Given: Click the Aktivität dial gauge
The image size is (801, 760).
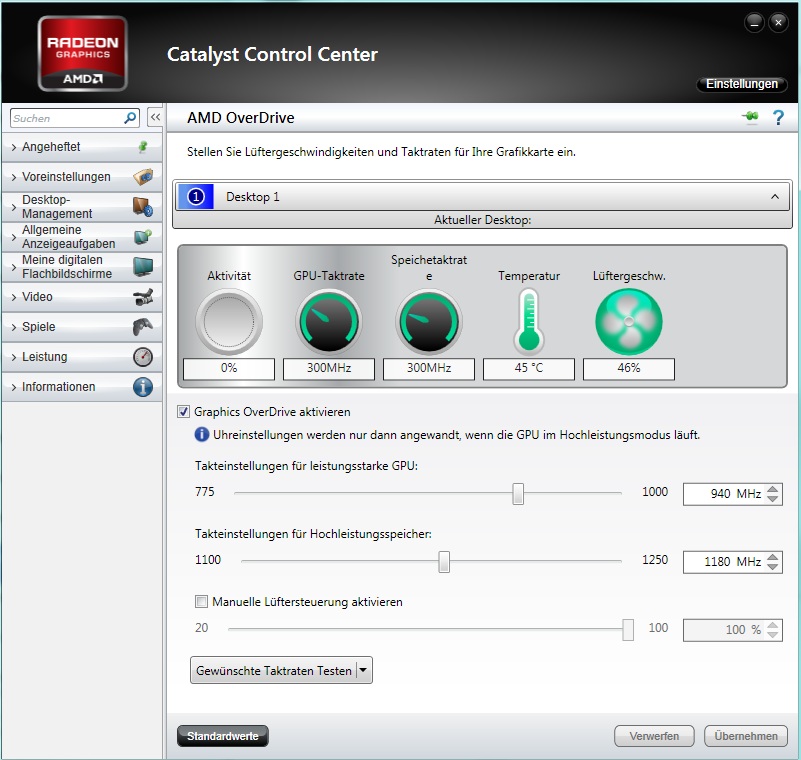Looking at the screenshot, I should (x=229, y=322).
